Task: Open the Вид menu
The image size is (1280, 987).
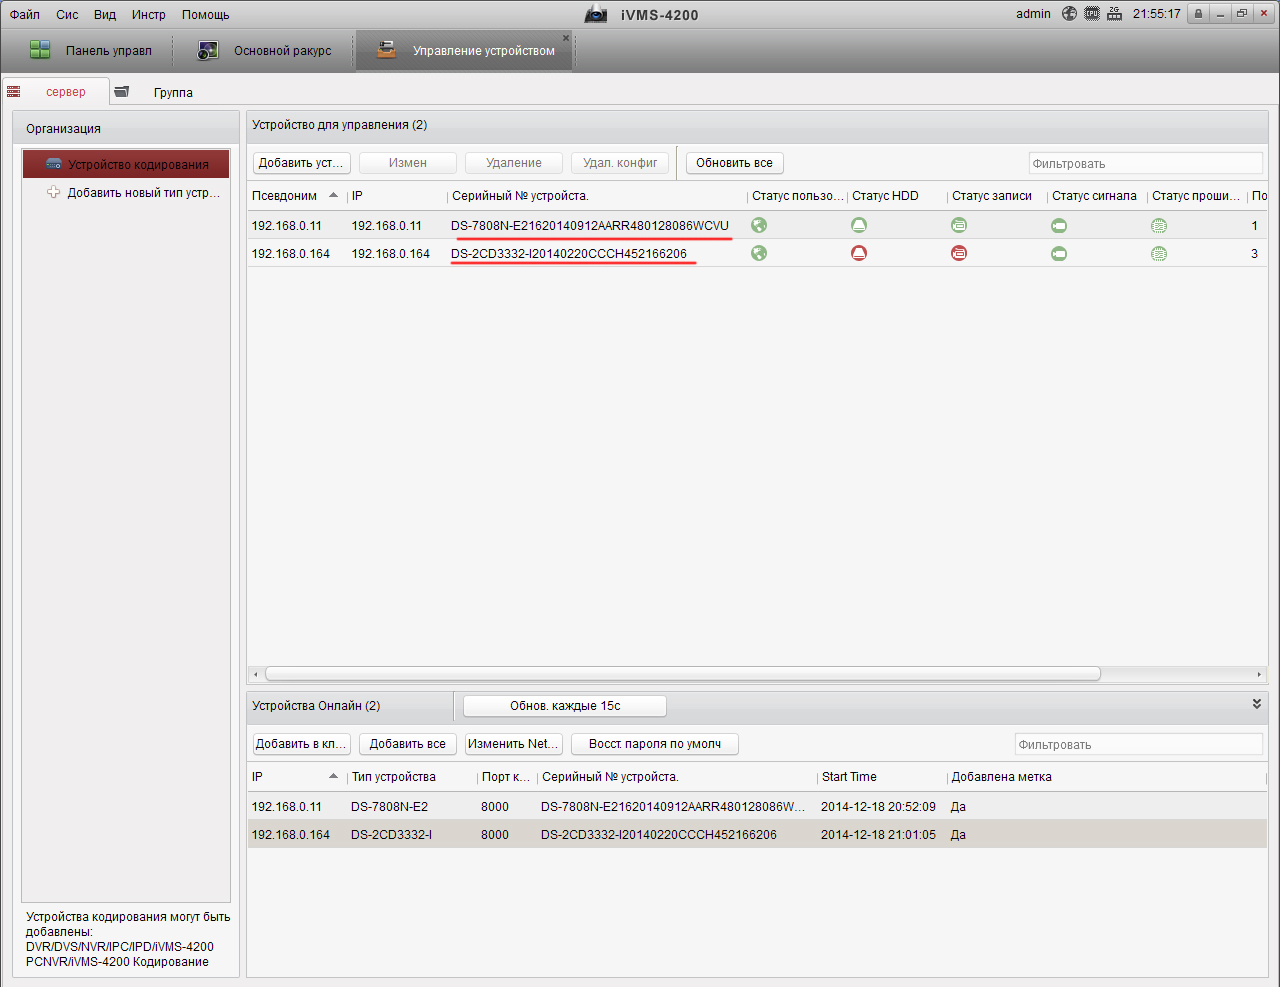Action: point(105,15)
